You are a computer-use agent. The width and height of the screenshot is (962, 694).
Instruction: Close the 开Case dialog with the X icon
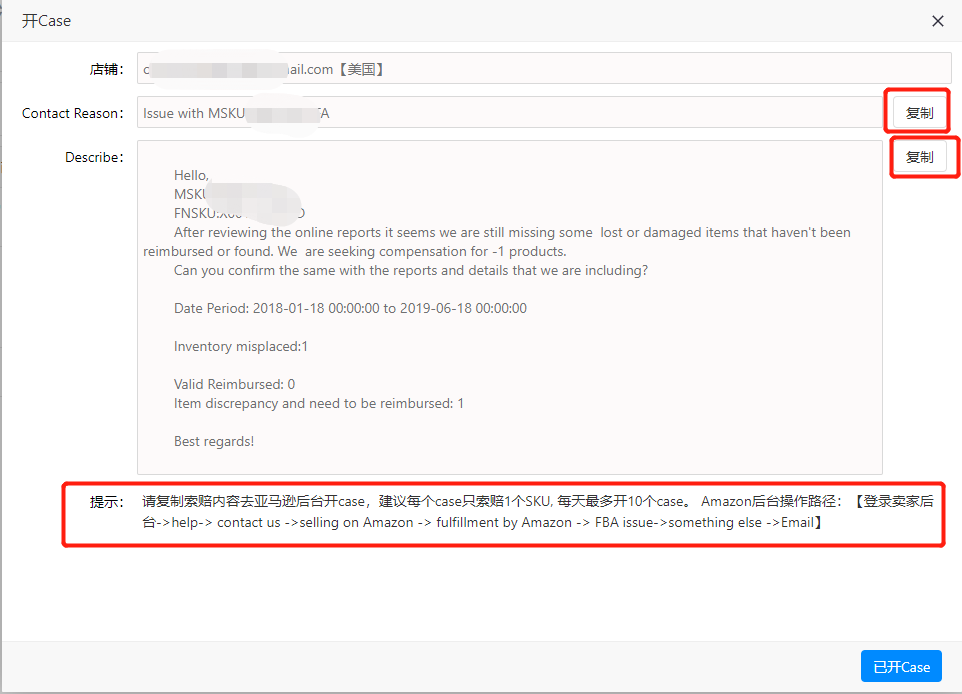click(x=937, y=21)
